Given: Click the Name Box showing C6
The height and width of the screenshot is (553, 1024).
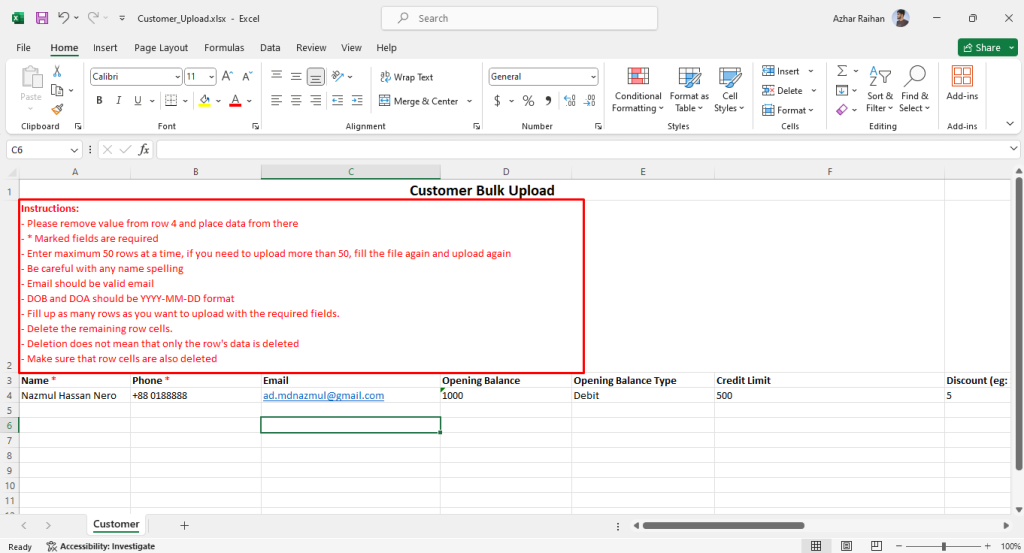Looking at the screenshot, I should tap(43, 150).
